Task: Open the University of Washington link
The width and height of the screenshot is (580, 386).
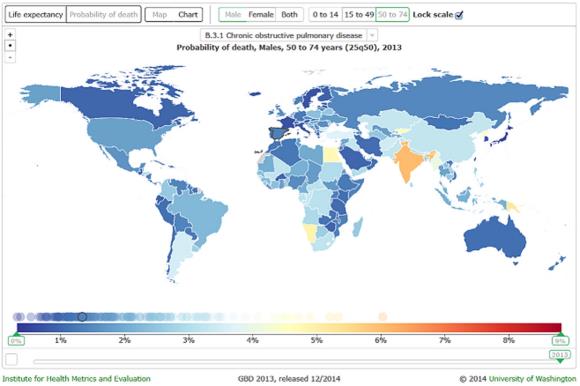Action: click(532, 379)
